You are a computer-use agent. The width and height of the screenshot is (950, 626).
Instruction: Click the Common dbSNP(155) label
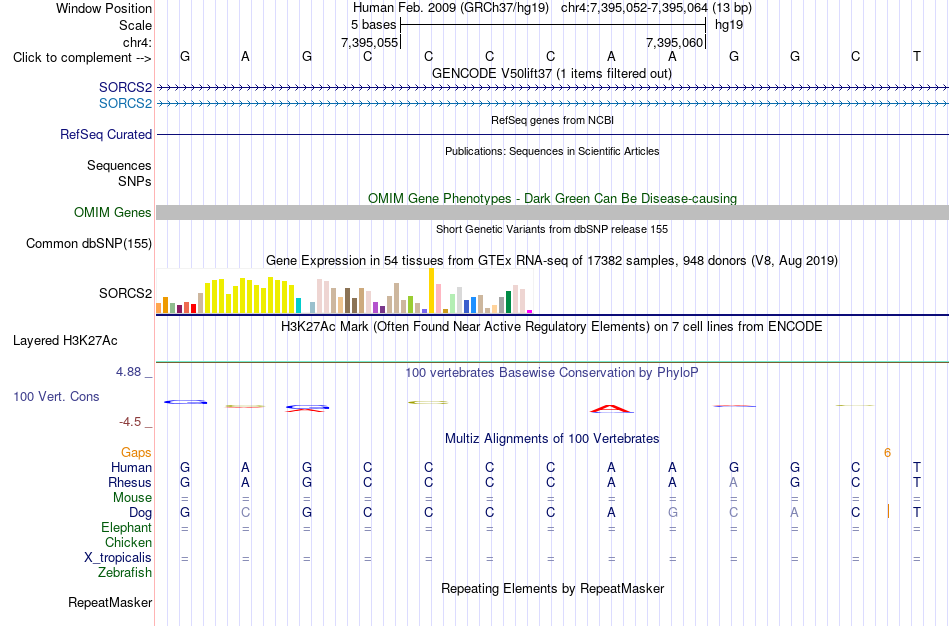pyautogui.click(x=88, y=244)
